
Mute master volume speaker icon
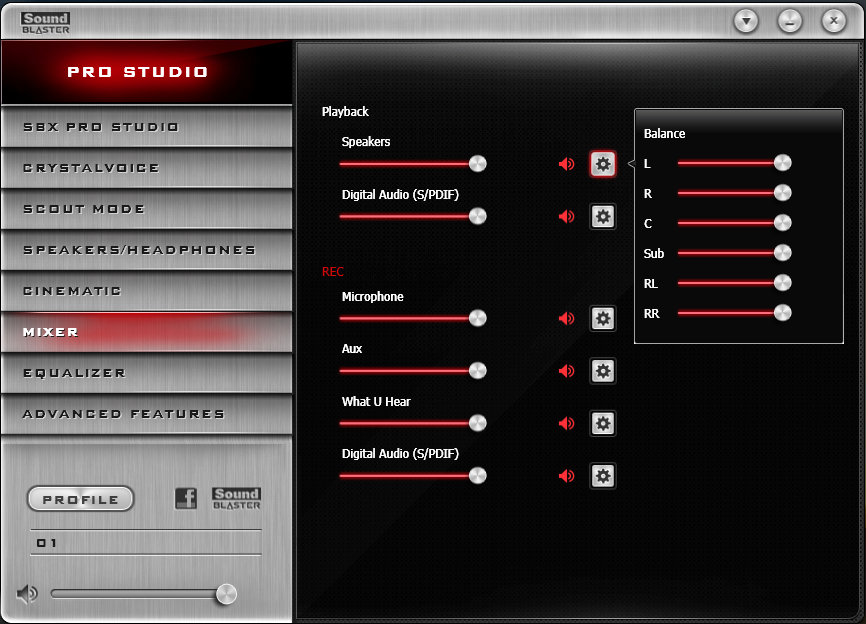tap(27, 594)
